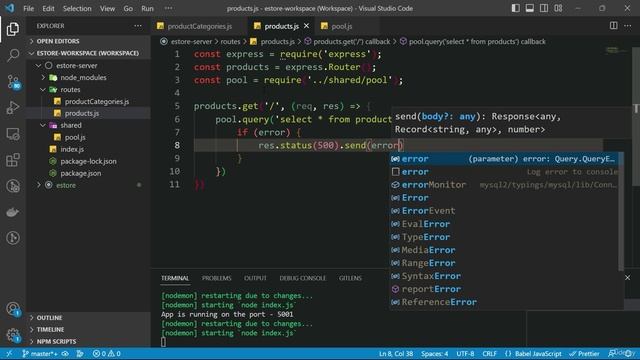Expand the node_modules folder
This screenshot has height=360, width=640.
click(x=83, y=77)
